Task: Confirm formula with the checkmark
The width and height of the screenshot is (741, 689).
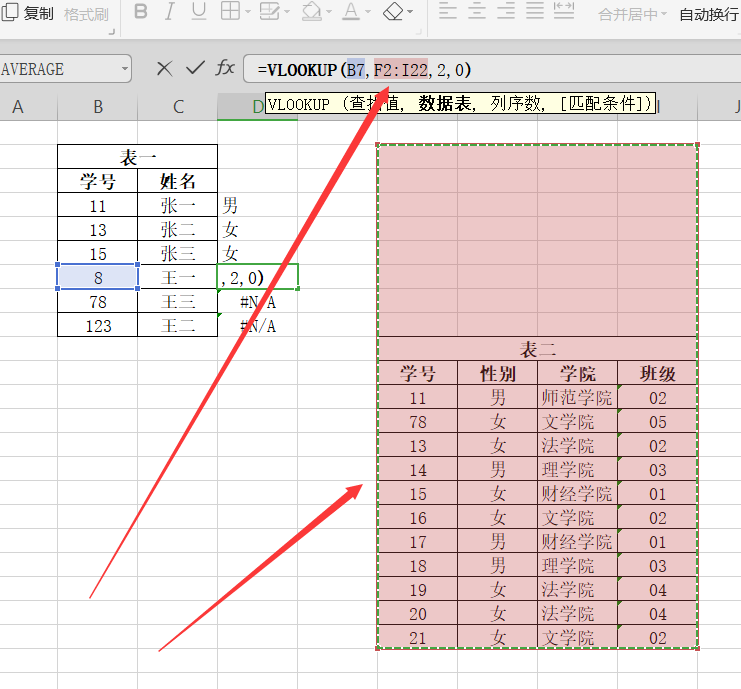Action: 195,68
